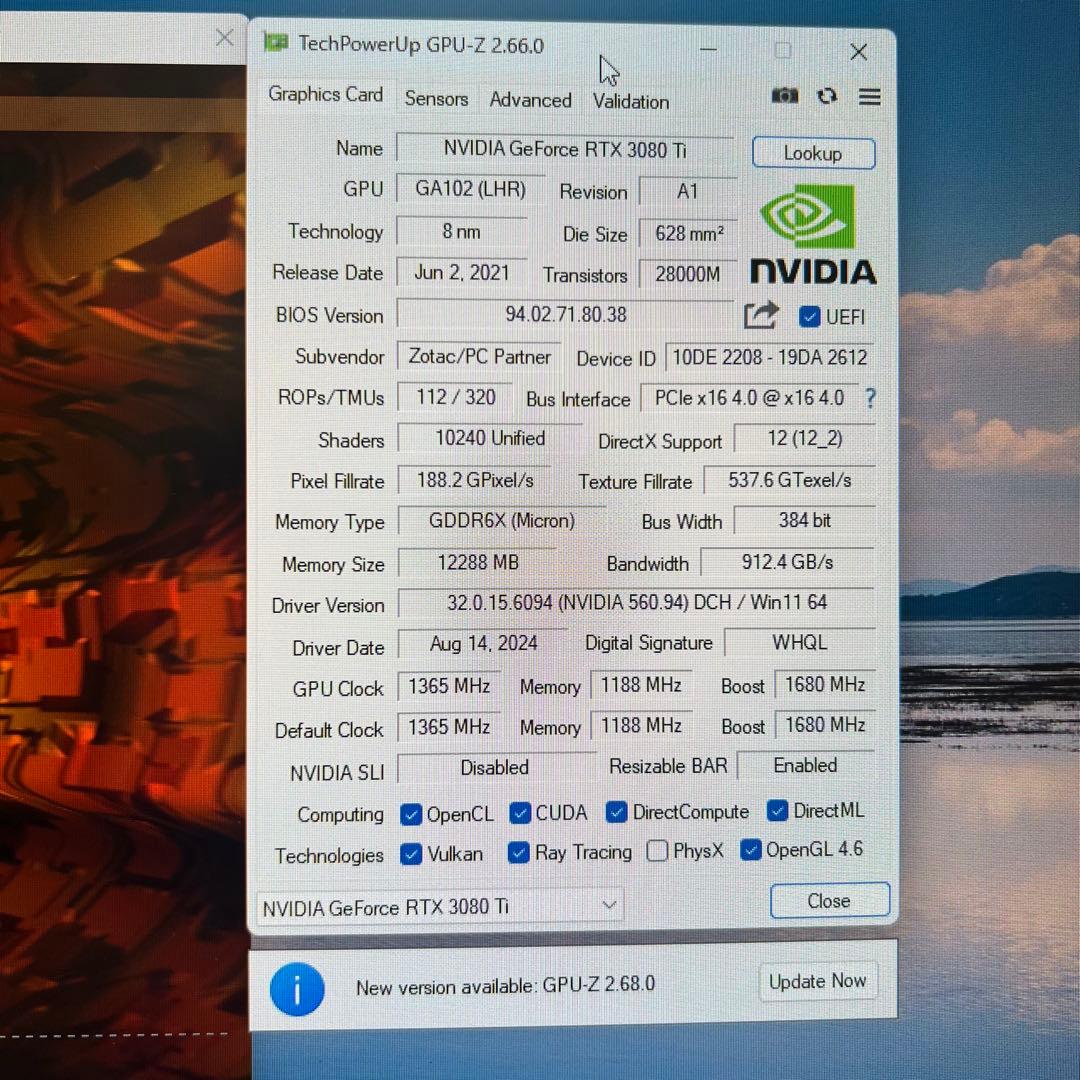Enable the PhysX checkbox
The image size is (1080, 1080).
pyautogui.click(x=657, y=851)
